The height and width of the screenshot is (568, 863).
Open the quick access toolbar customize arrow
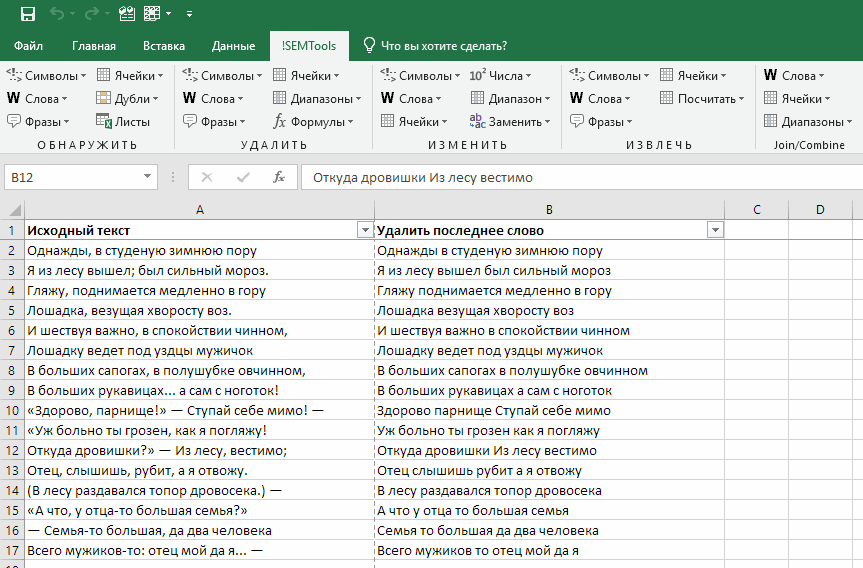(x=189, y=14)
